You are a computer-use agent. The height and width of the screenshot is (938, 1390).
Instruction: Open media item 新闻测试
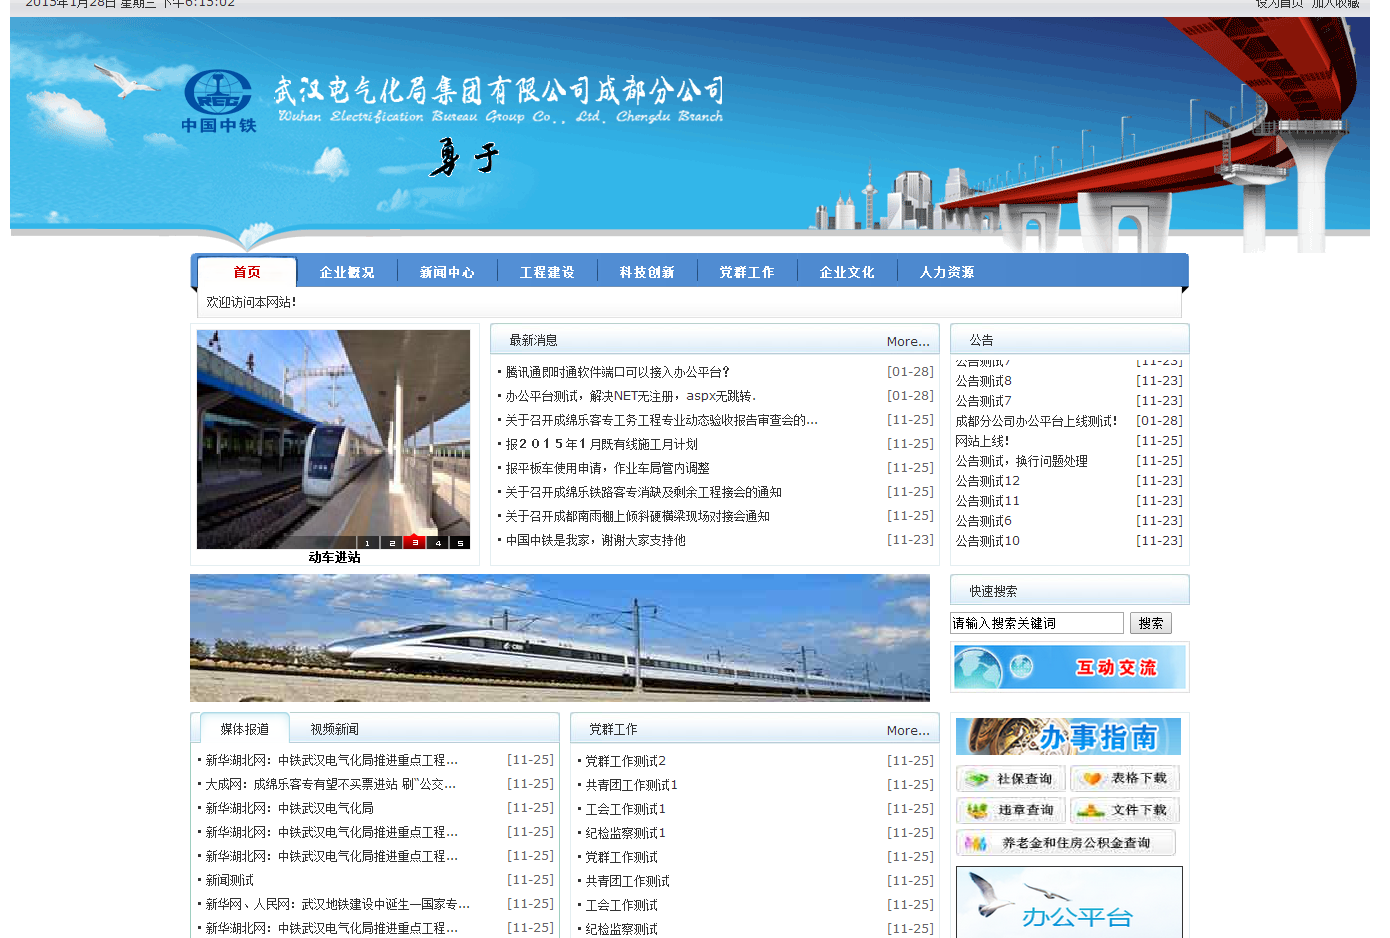(229, 880)
